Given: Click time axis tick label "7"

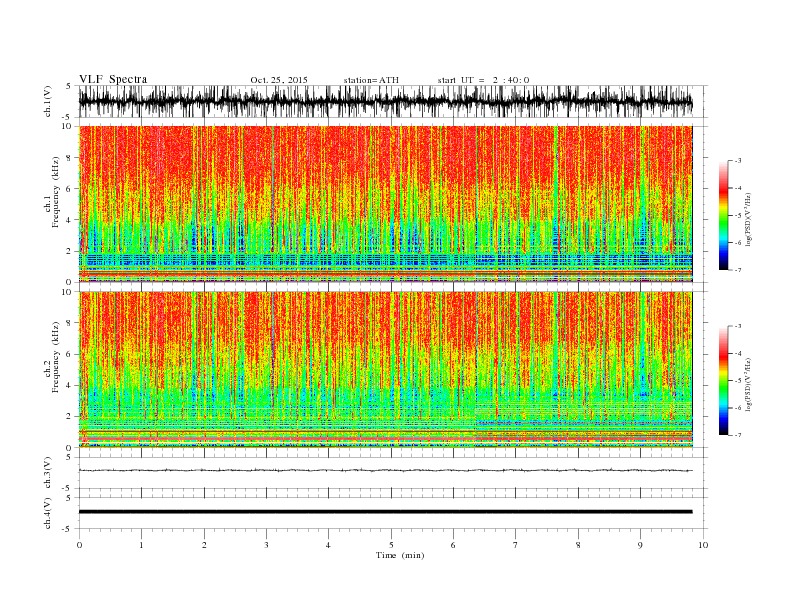Looking at the screenshot, I should pyautogui.click(x=516, y=545).
